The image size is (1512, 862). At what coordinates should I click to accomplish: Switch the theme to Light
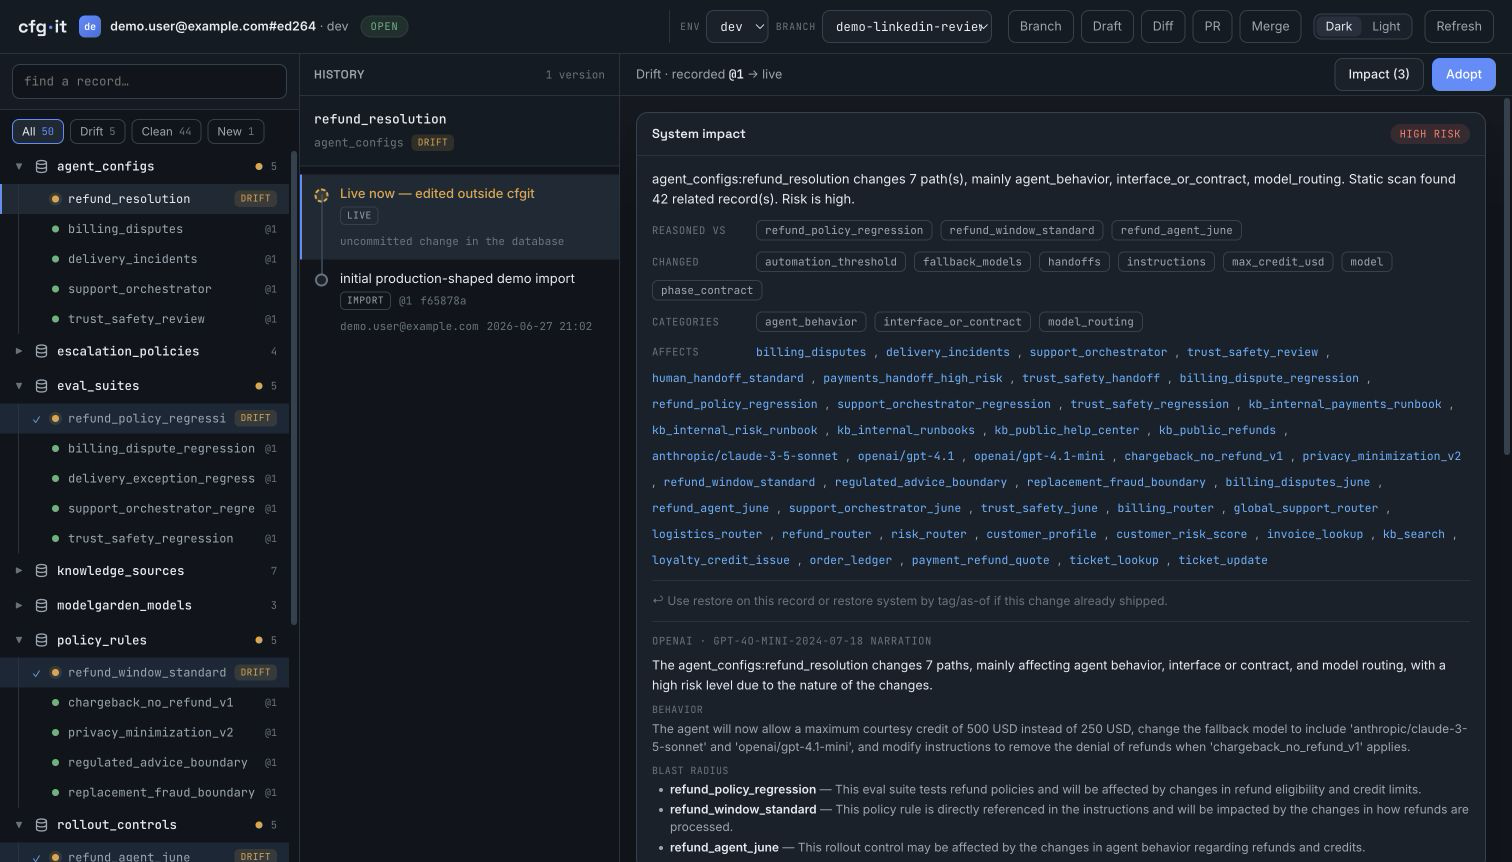tap(1386, 26)
